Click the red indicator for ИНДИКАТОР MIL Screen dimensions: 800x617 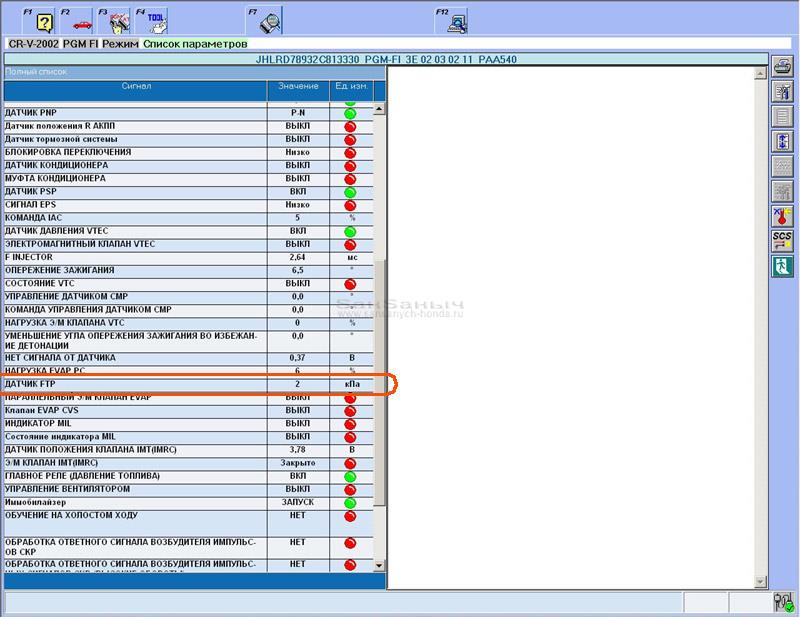(x=350, y=424)
